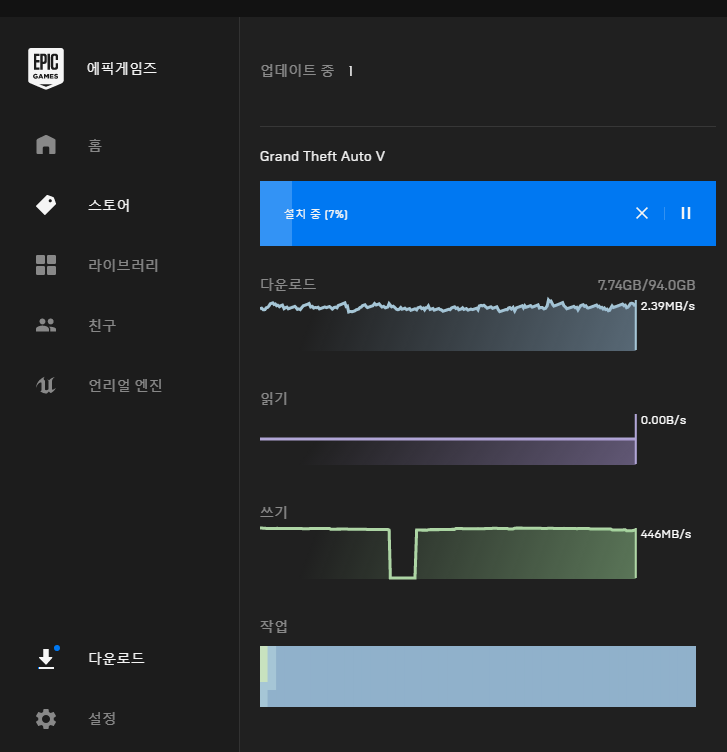Viewport: 727px width, 752px height.
Task: Click the 7.74GB/94.0GB size text
Action: click(x=646, y=285)
